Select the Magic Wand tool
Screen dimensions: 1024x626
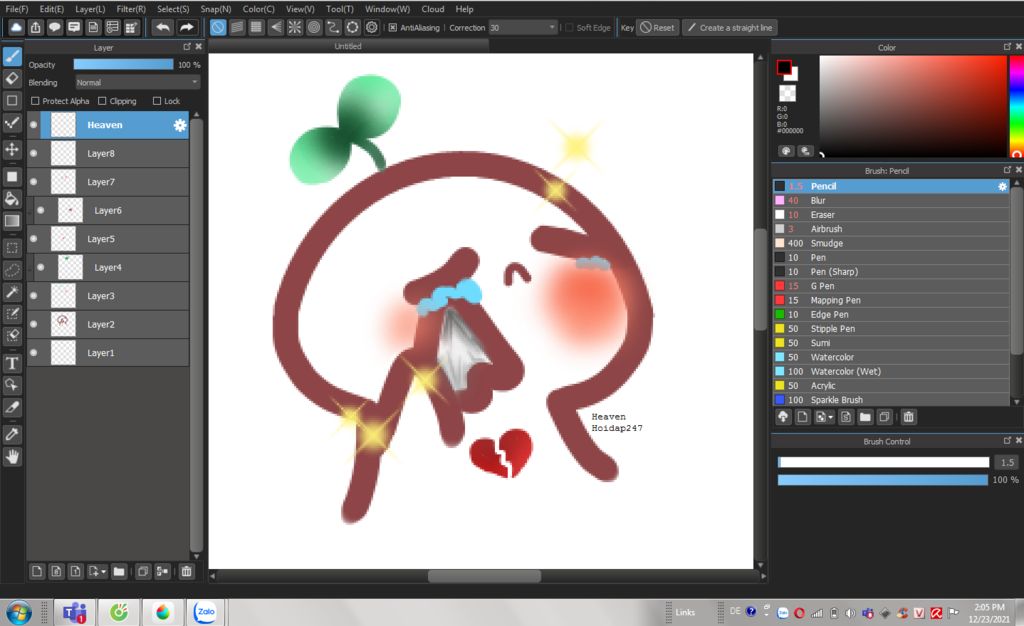(x=12, y=292)
